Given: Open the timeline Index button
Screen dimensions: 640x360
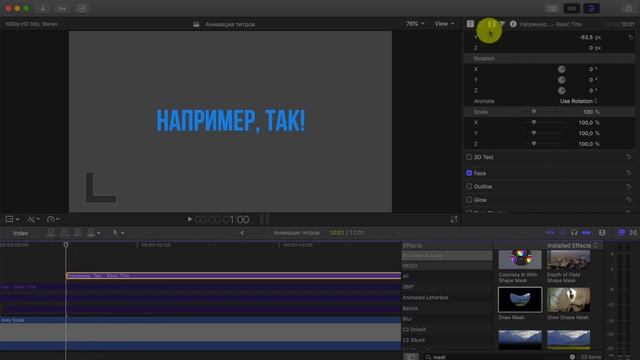Looking at the screenshot, I should pyautogui.click(x=20, y=233).
